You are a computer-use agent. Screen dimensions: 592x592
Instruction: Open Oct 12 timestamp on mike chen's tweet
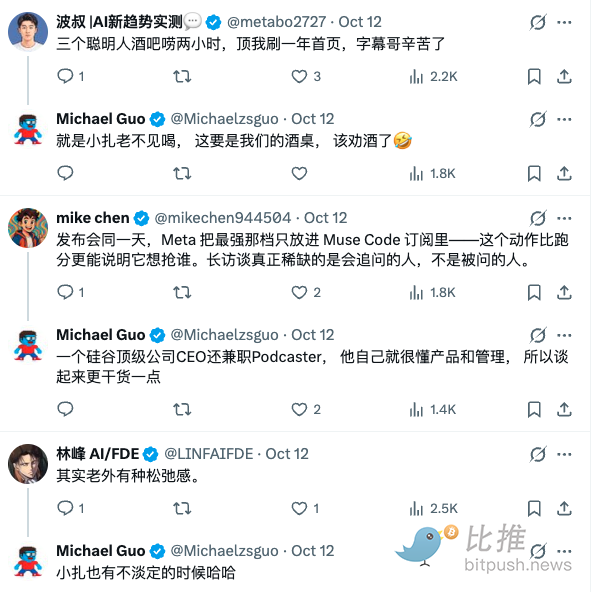point(325,218)
